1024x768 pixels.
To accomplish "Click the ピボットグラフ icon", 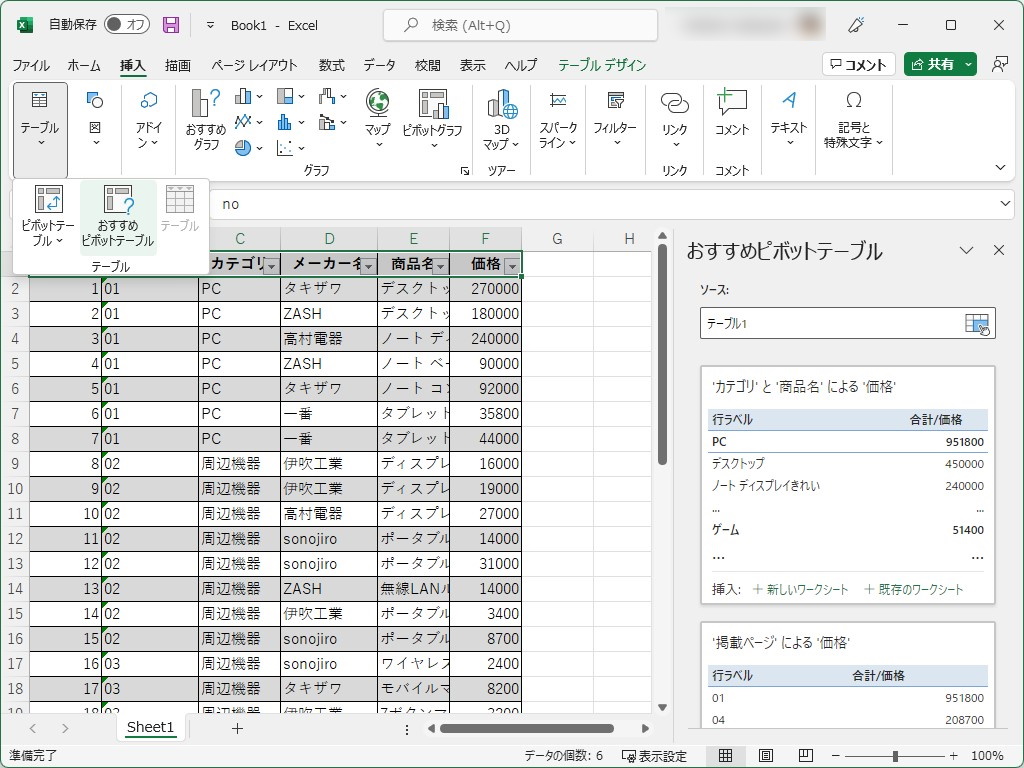I will (432, 118).
